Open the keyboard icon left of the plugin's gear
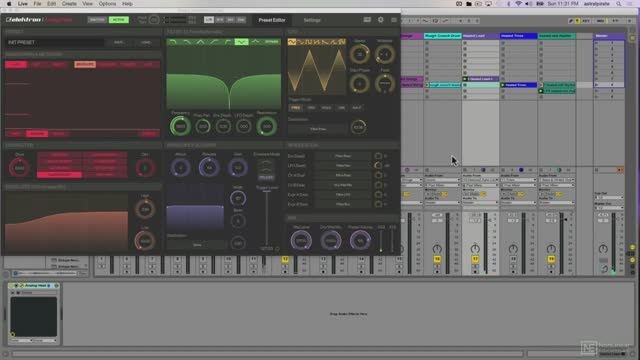The image size is (640, 360). [x=367, y=20]
